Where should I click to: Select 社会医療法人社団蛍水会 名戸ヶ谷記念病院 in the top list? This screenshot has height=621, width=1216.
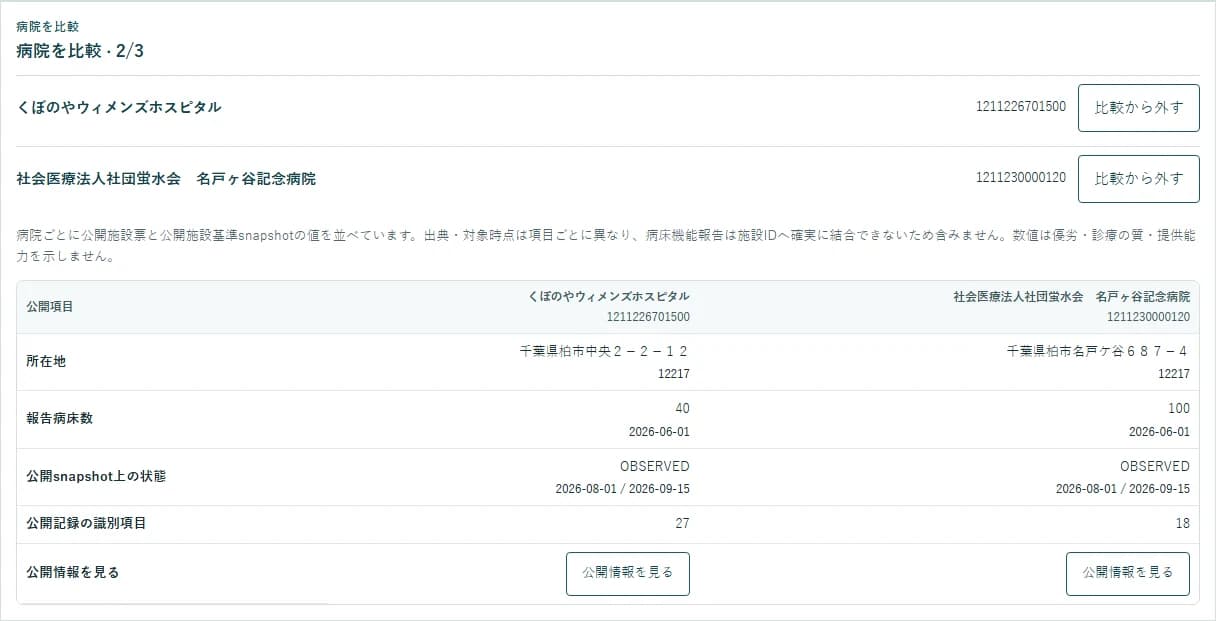(166, 178)
